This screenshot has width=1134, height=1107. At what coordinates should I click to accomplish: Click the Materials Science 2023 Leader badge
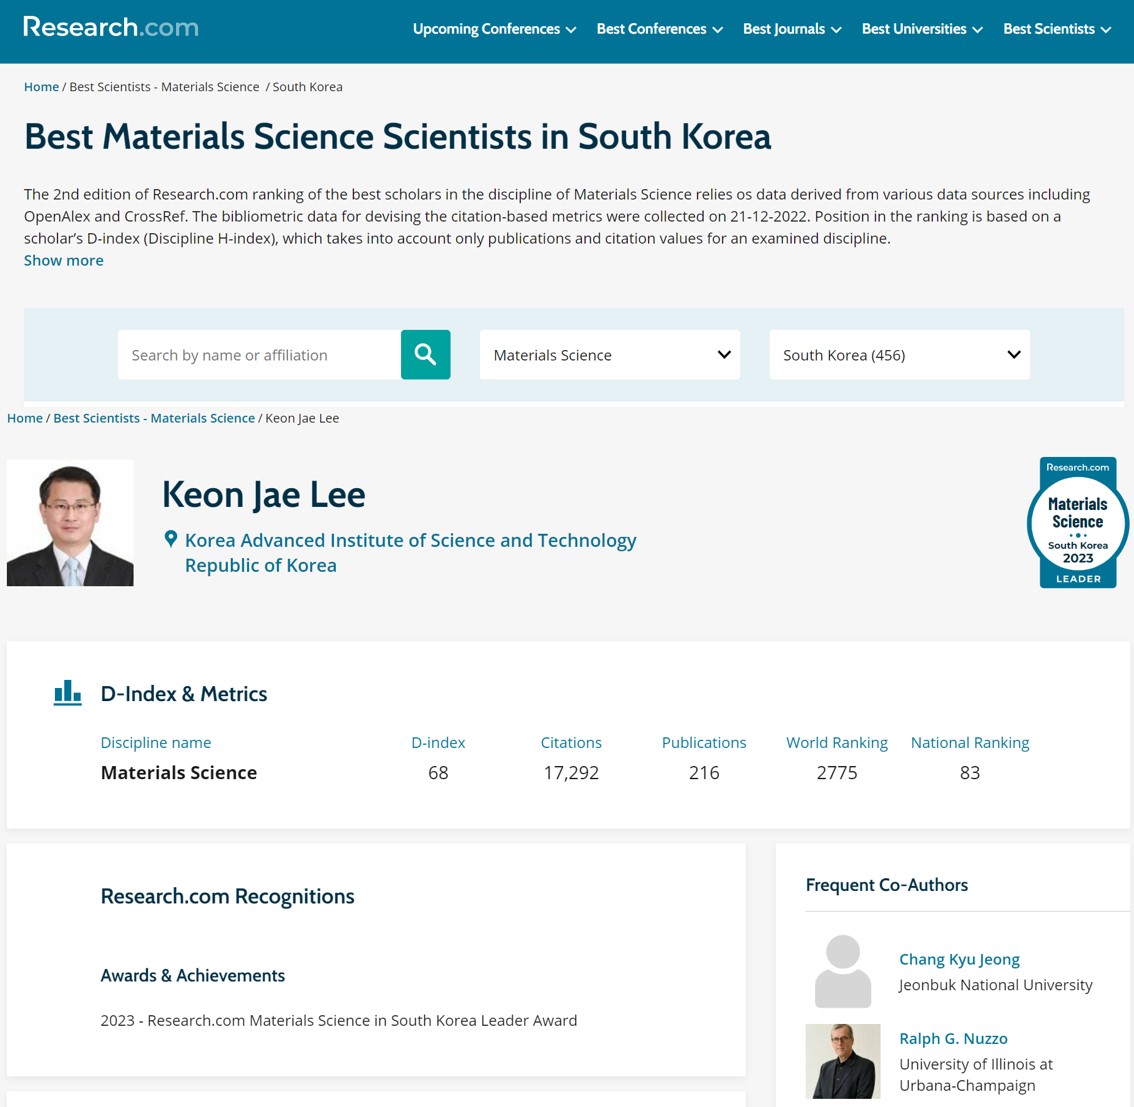coord(1077,522)
